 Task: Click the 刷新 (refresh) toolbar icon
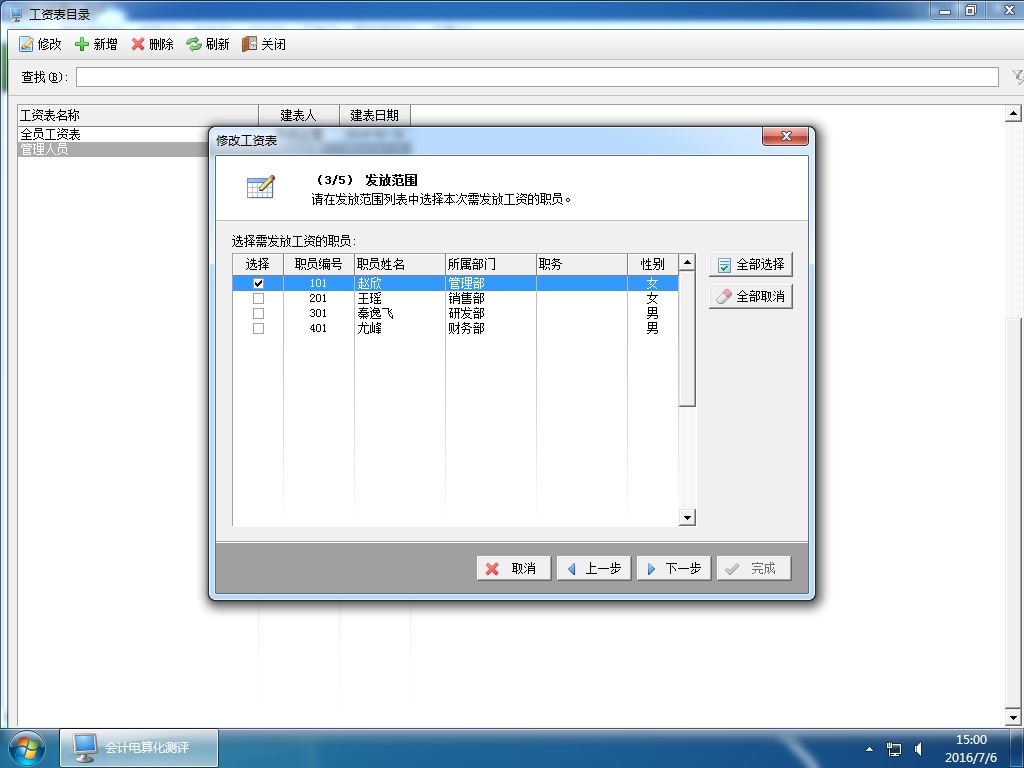194,44
